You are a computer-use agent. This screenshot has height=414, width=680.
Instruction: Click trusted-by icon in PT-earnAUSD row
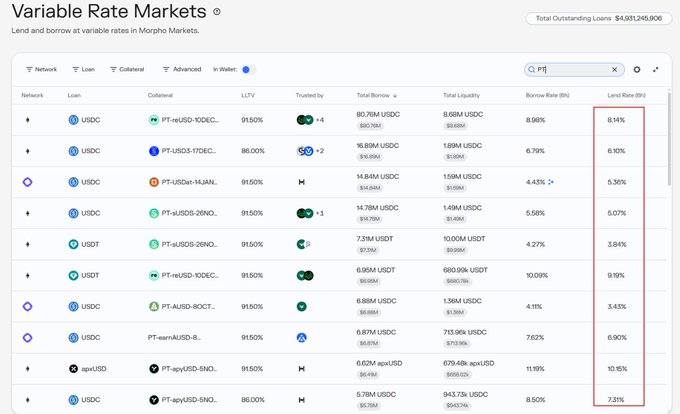pos(301,338)
